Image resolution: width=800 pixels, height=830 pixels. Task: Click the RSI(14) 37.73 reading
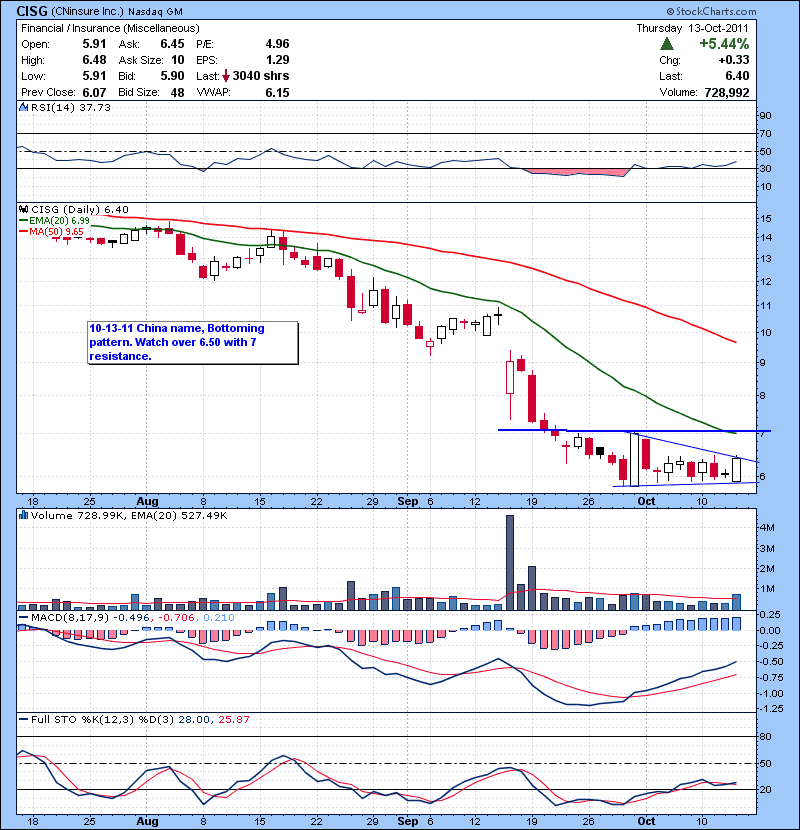[70, 107]
